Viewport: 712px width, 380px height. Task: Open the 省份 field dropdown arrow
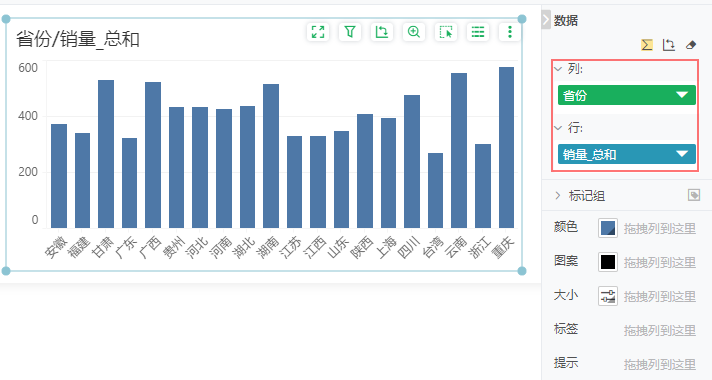click(682, 95)
